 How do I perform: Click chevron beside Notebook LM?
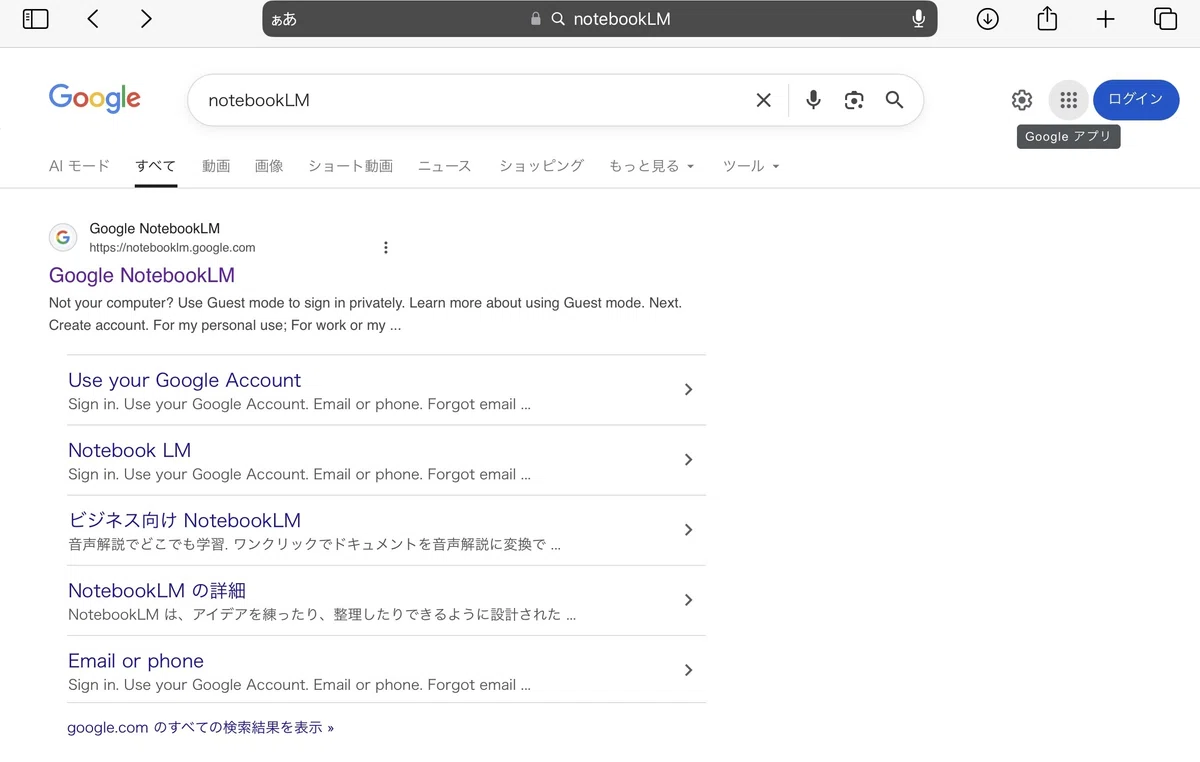pos(688,460)
